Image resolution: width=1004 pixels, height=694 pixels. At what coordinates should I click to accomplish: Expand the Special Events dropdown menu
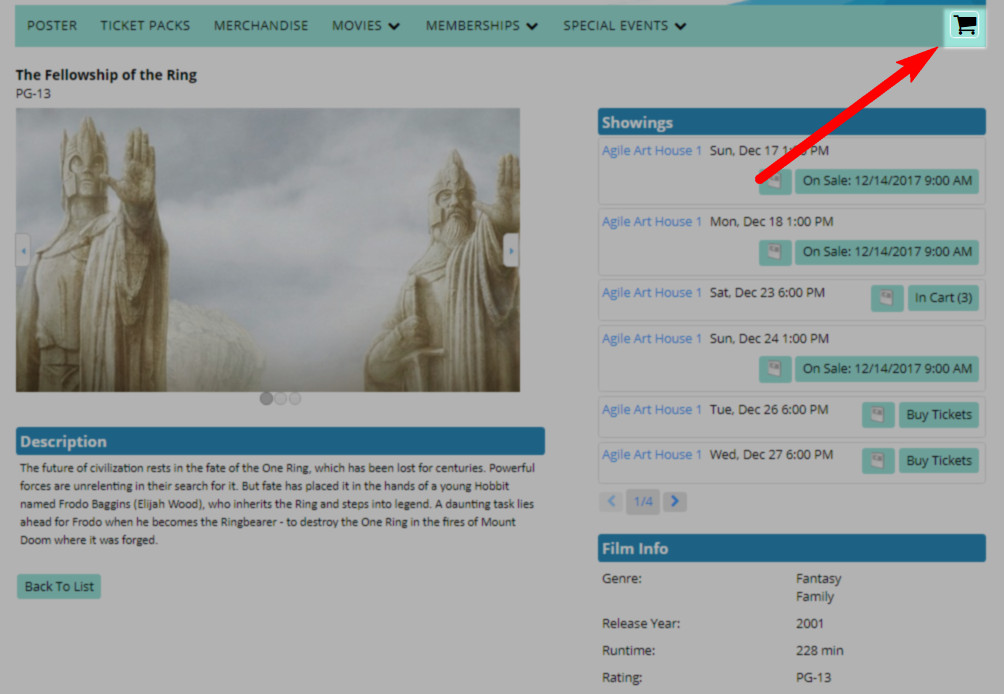click(625, 26)
